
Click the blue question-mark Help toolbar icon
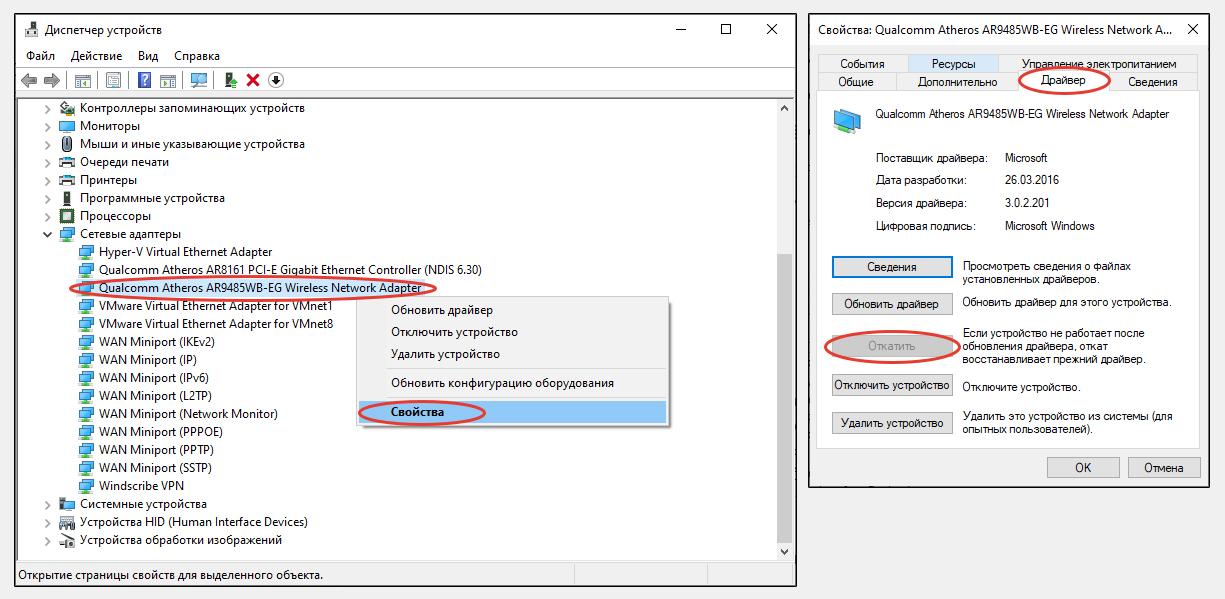[145, 80]
